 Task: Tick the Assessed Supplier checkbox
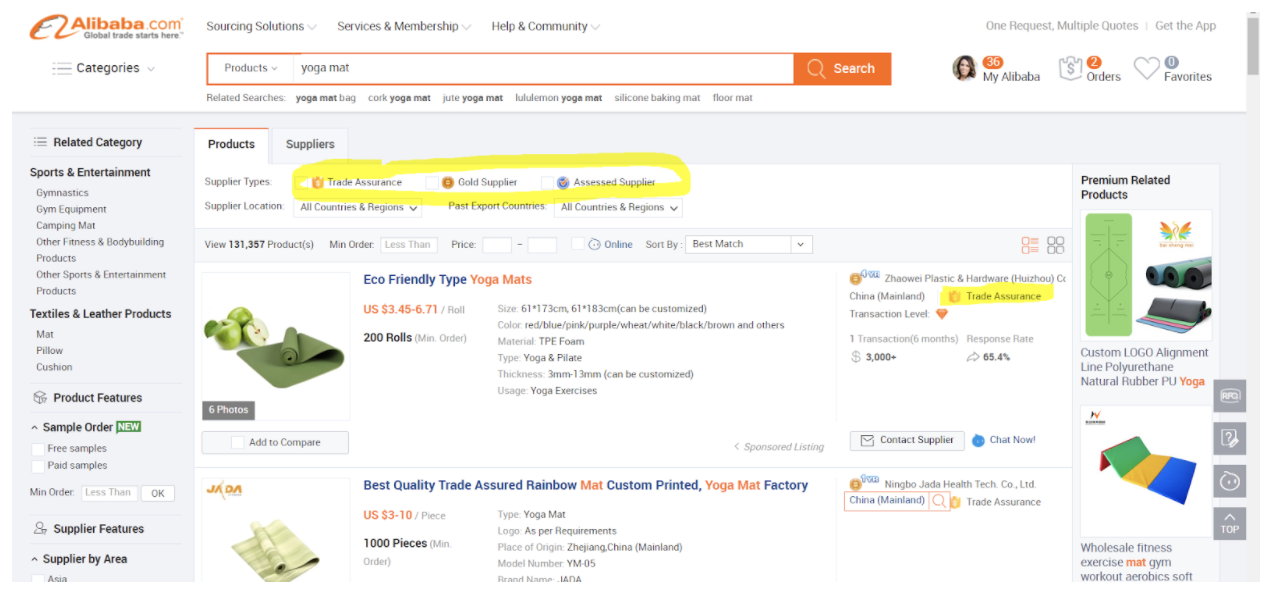[547, 182]
